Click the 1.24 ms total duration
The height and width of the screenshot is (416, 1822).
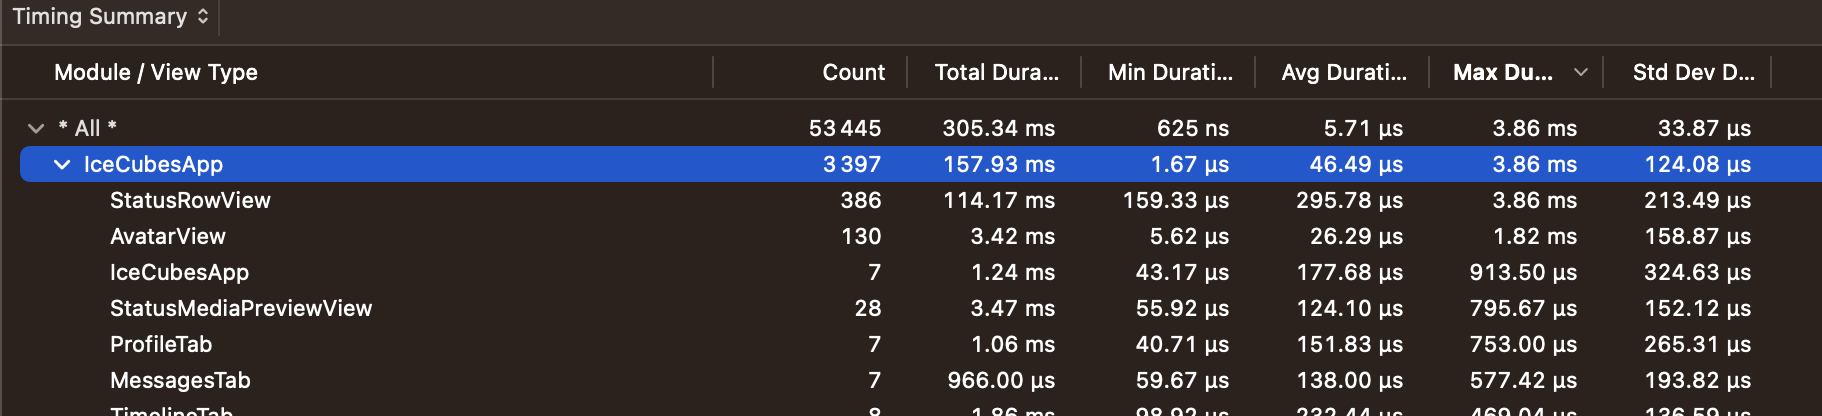coord(1013,272)
